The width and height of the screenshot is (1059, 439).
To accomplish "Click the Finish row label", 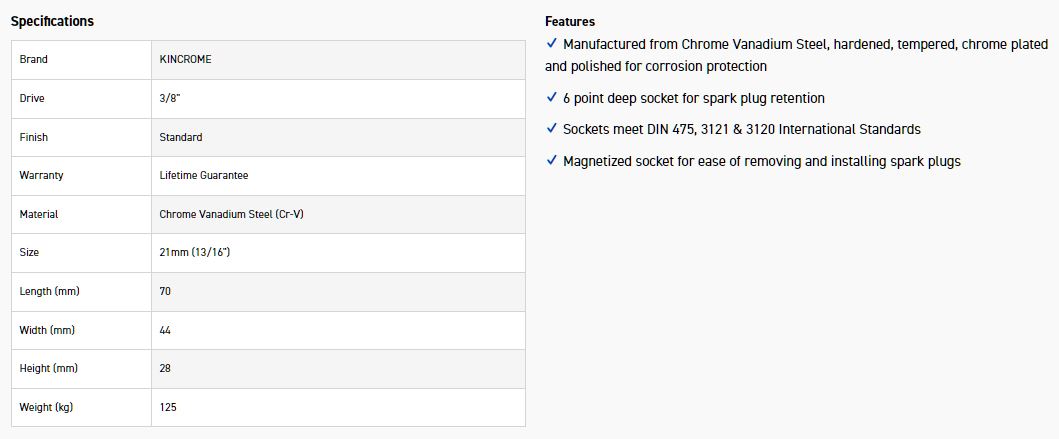I will coord(34,138).
